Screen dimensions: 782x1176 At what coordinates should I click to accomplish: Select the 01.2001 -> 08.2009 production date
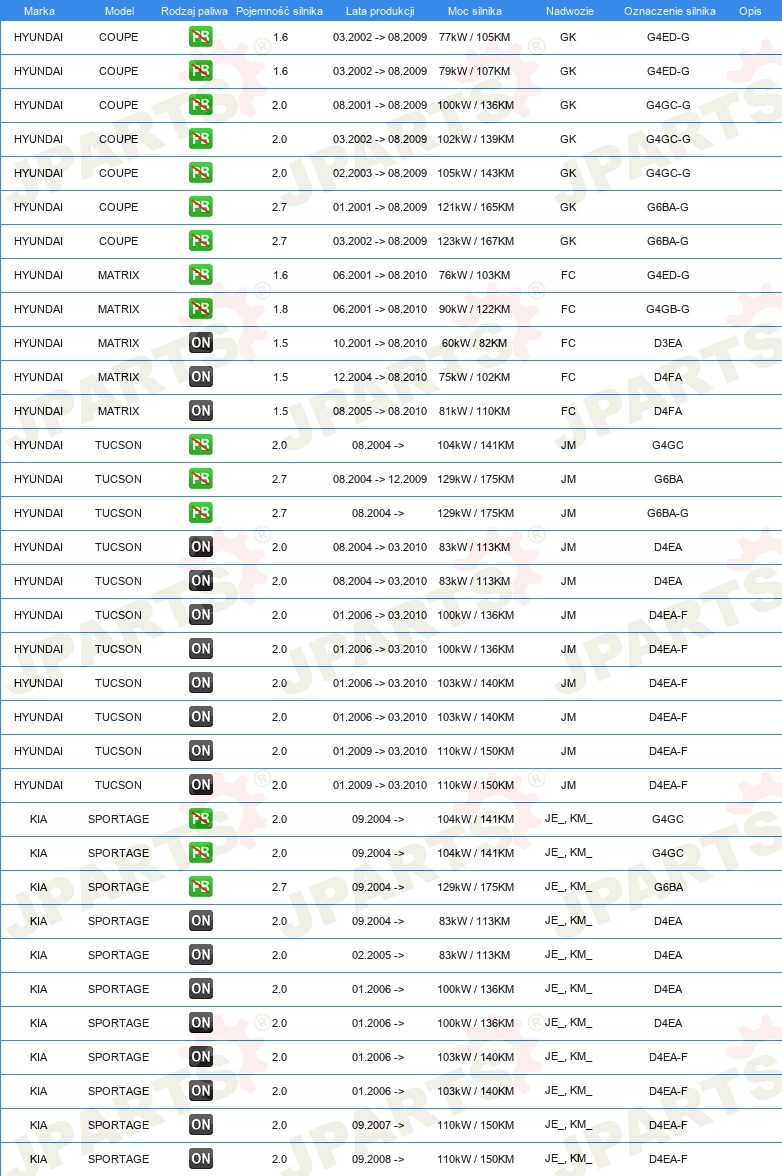coord(380,207)
